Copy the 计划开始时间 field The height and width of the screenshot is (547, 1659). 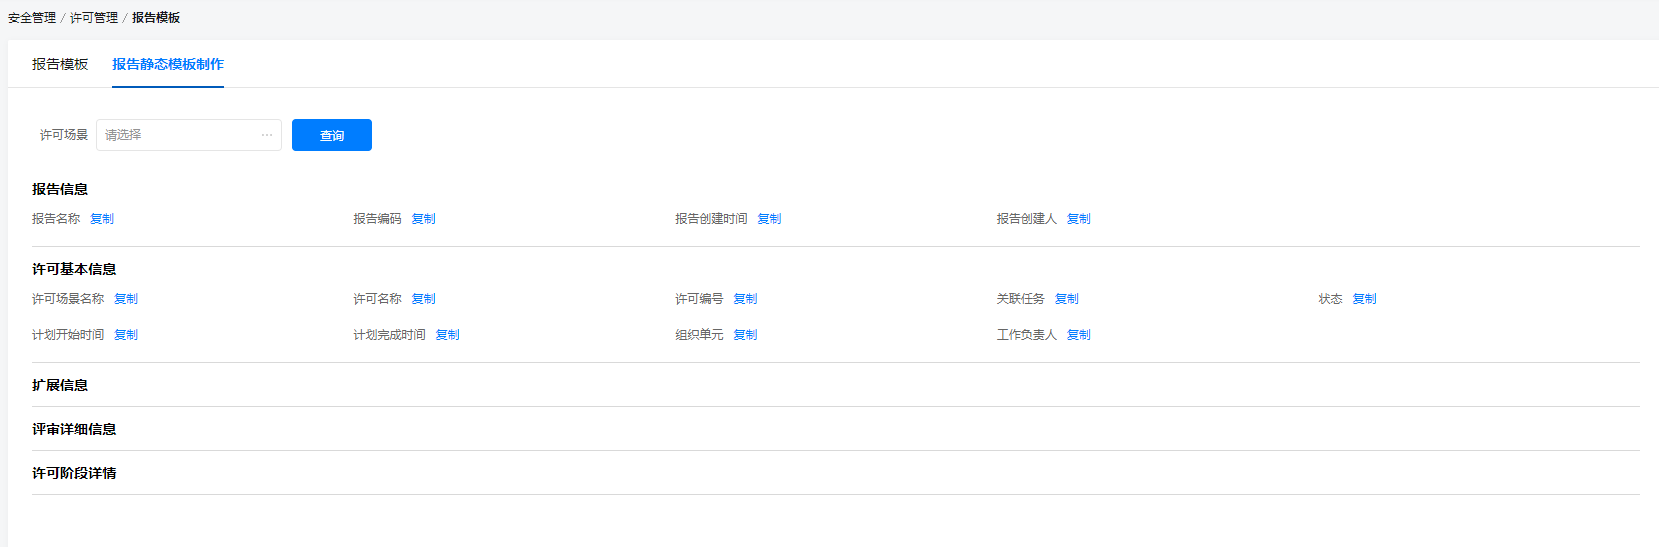[126, 335]
